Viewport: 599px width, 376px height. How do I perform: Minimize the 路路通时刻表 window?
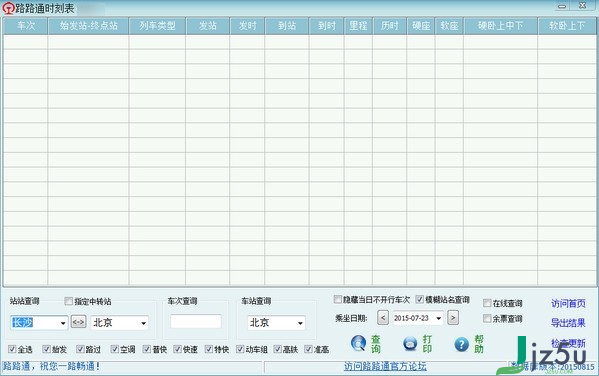562,6
